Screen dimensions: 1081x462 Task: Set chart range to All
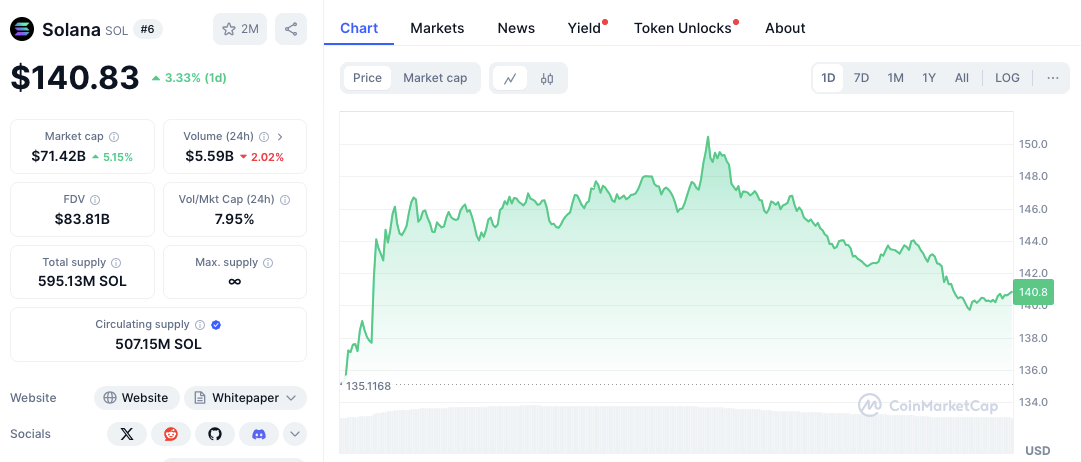tap(962, 78)
